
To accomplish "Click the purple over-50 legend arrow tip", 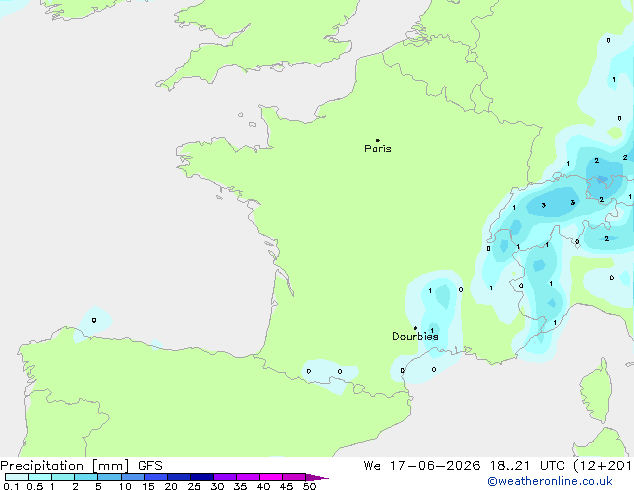I will [x=317, y=477].
